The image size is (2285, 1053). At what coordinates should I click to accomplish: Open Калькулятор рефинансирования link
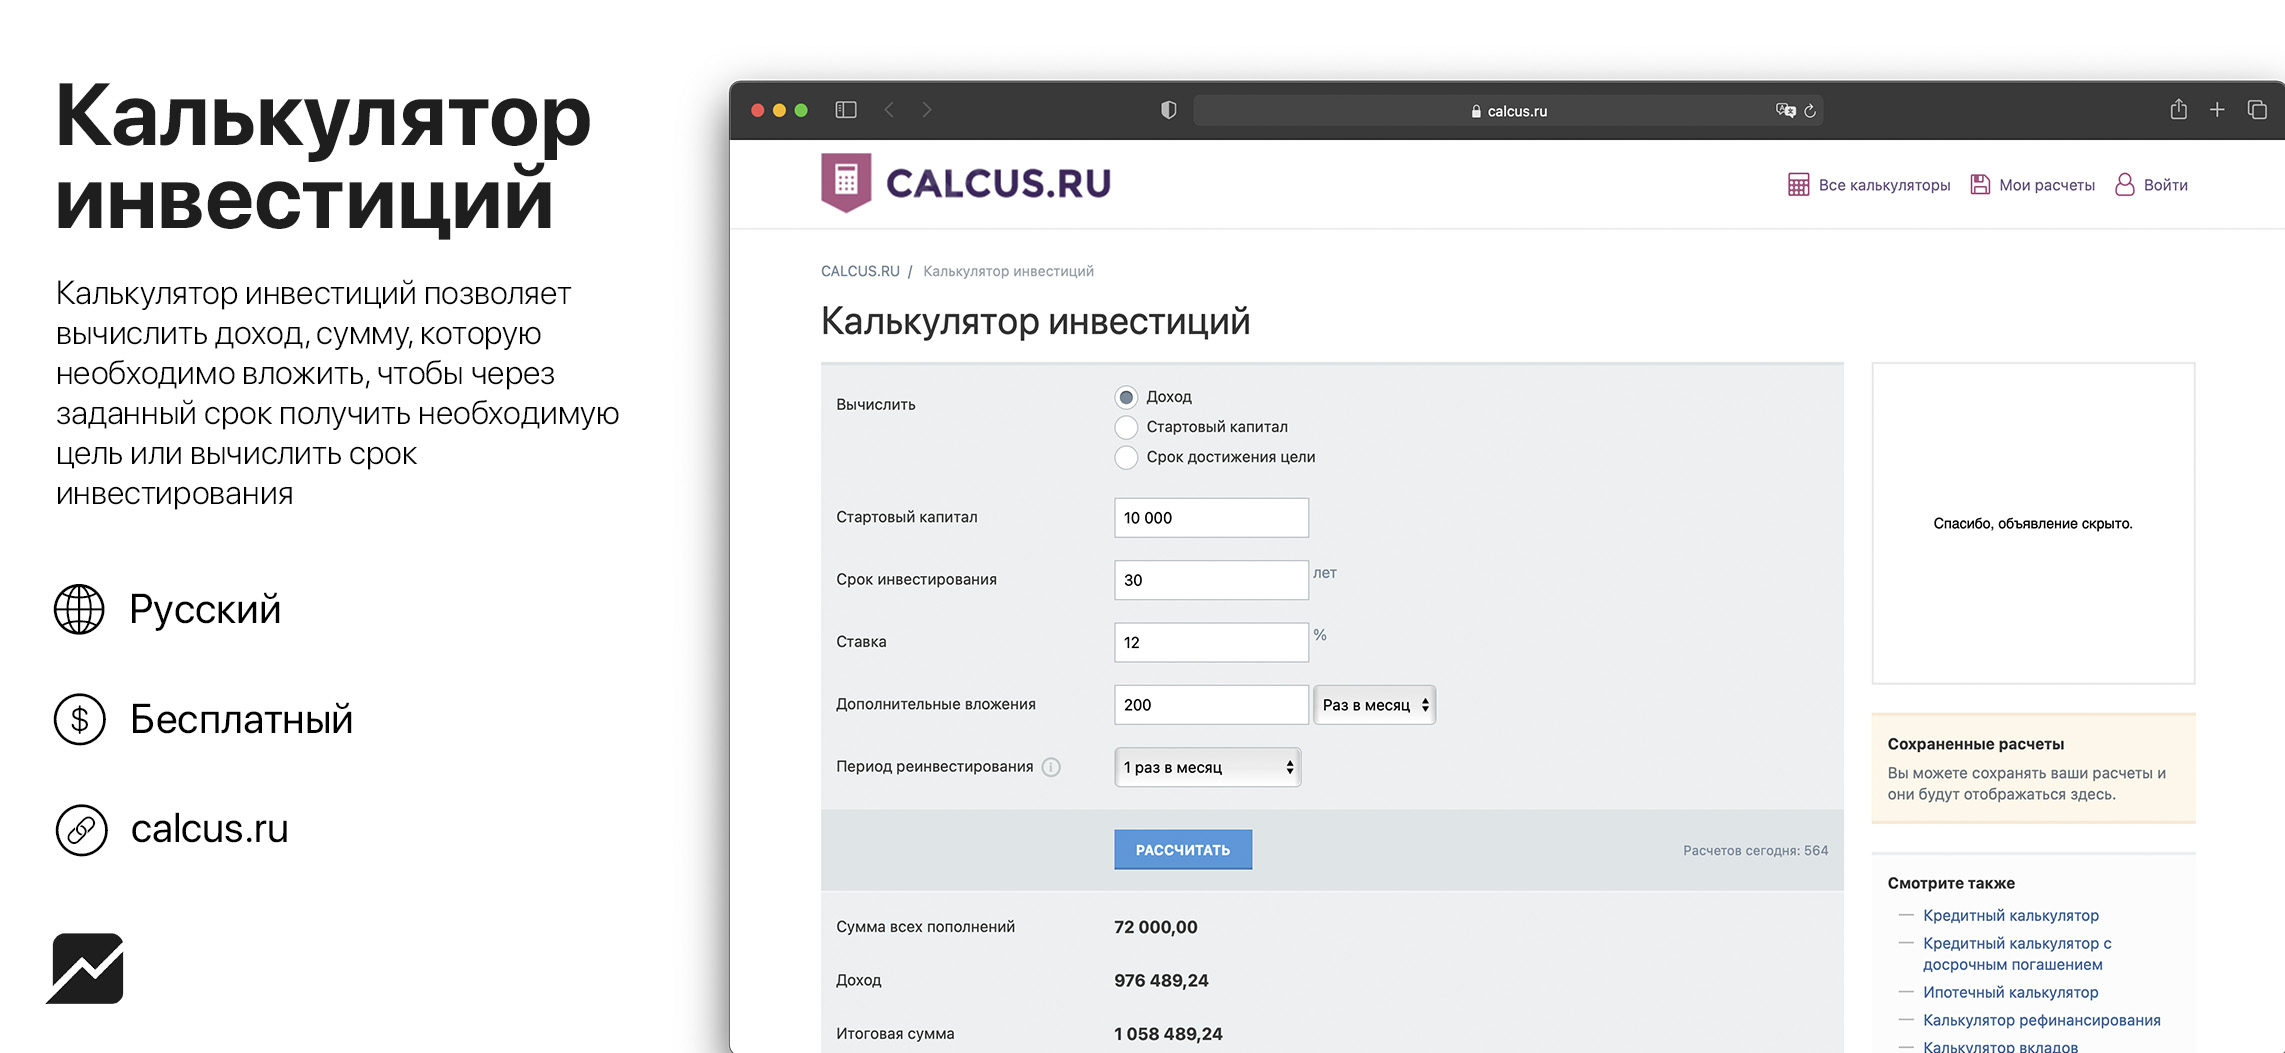coord(2041,1020)
